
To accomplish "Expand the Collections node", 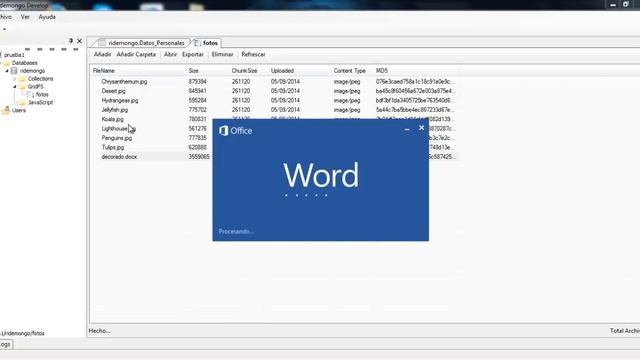I will tap(15, 79).
